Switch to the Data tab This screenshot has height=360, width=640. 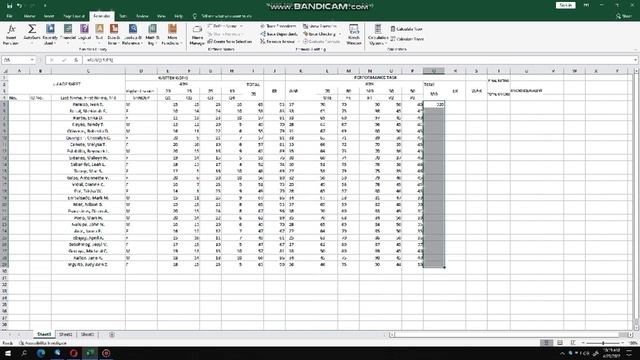click(123, 16)
